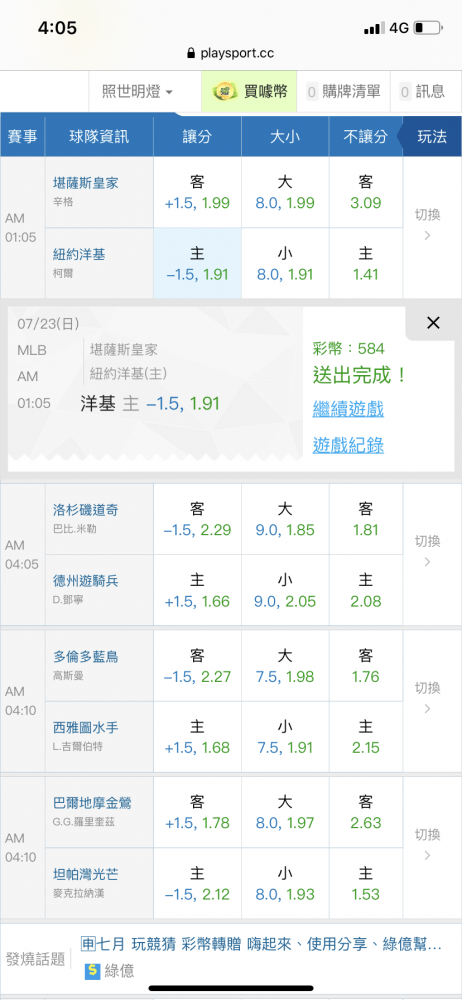Tap the lock icon in address bar
The image size is (462, 1000).
click(x=191, y=54)
